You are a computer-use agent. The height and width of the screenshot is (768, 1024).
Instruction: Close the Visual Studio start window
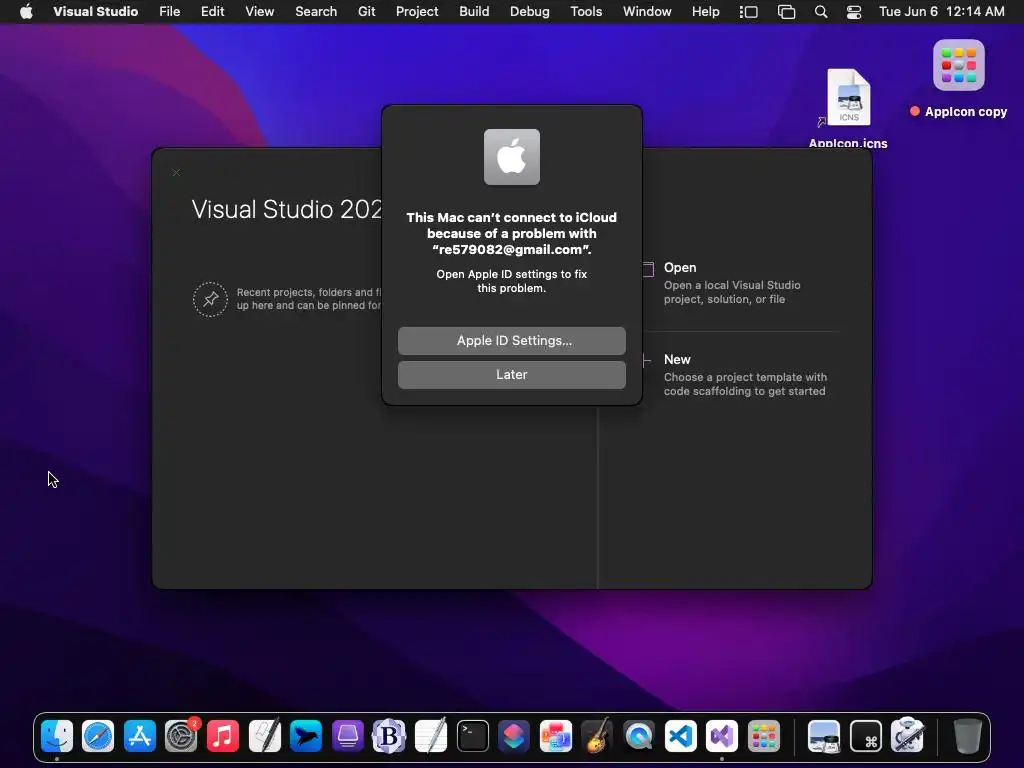pos(176,172)
